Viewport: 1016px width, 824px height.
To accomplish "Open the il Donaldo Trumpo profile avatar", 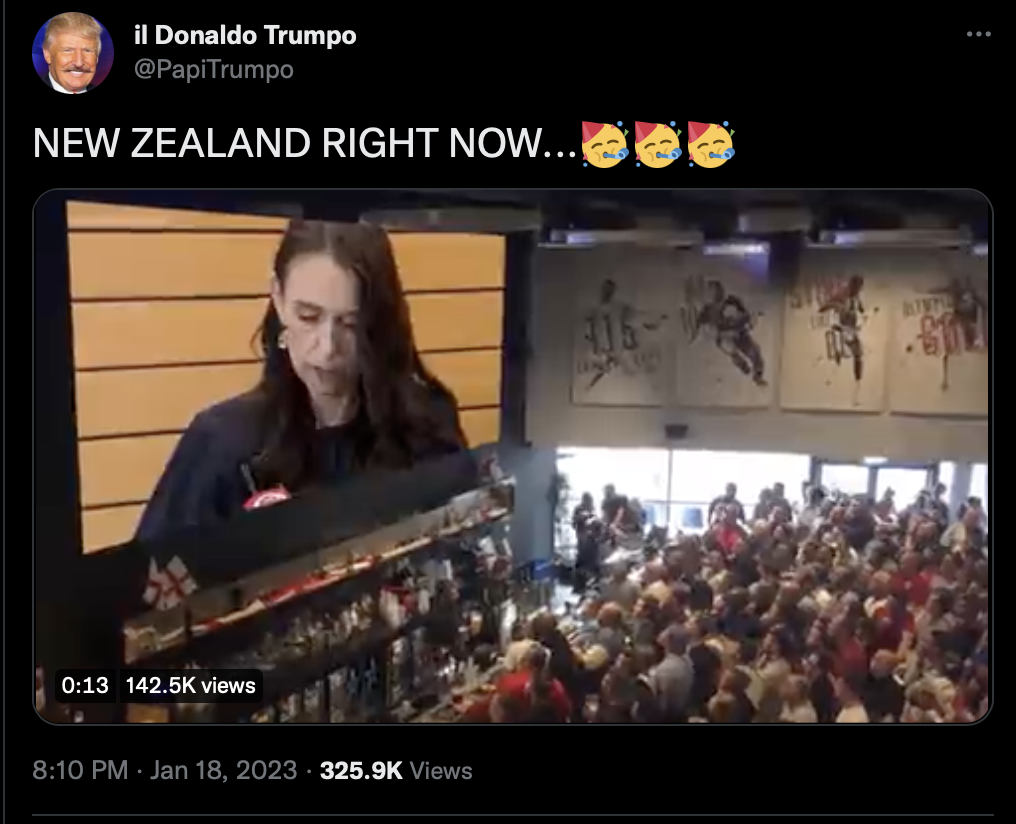I will pos(73,52).
